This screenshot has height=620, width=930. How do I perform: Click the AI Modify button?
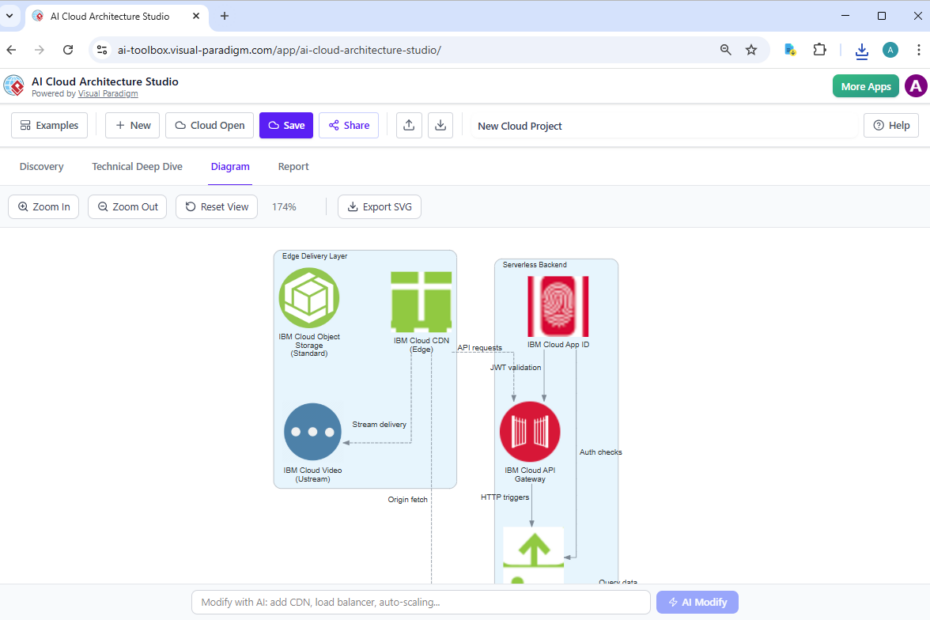(697, 601)
